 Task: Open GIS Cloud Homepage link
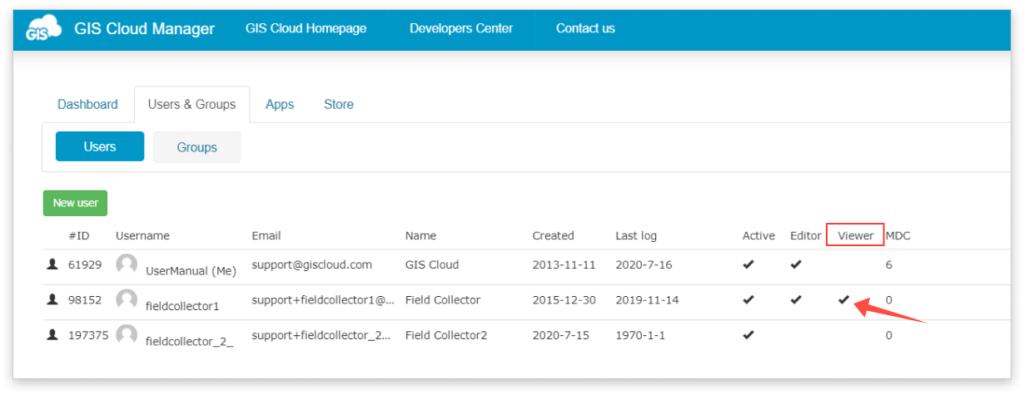[x=306, y=29]
